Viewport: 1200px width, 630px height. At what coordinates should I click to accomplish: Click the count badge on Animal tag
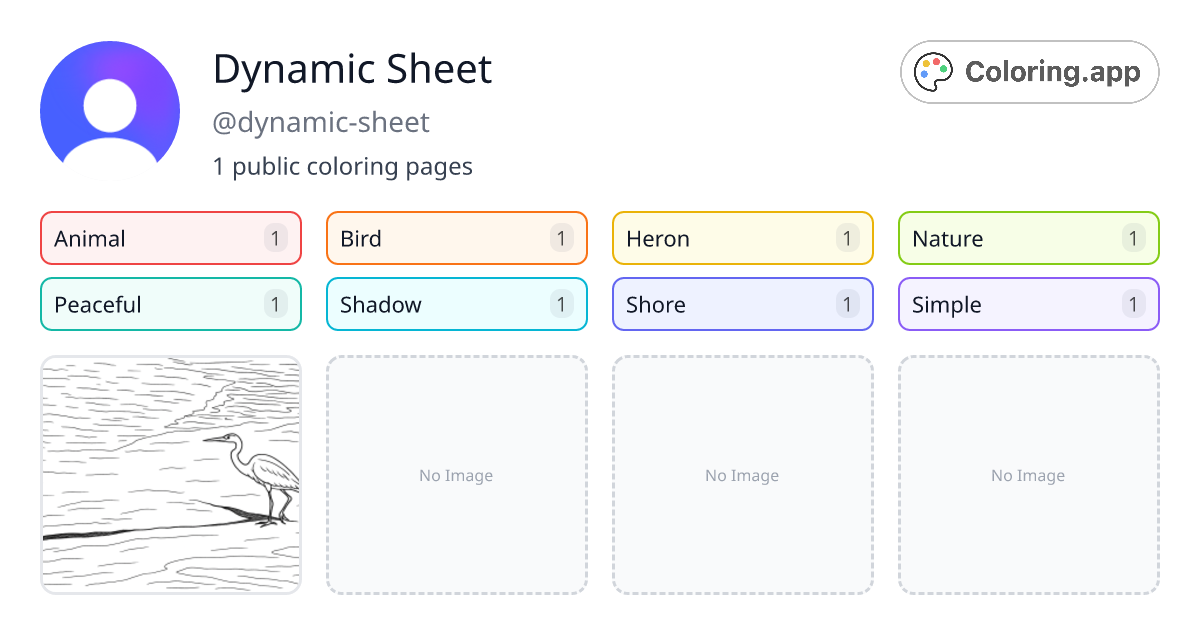[x=275, y=238]
